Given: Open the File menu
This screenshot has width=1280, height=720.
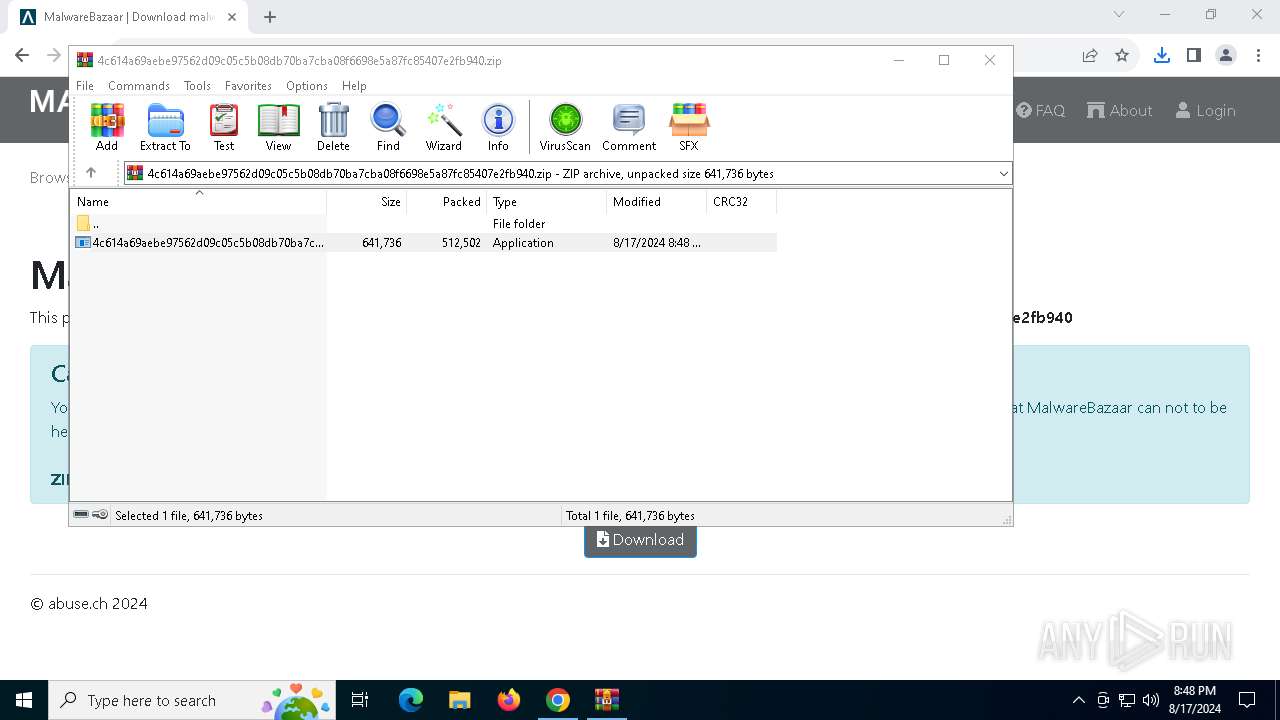Looking at the screenshot, I should (85, 86).
